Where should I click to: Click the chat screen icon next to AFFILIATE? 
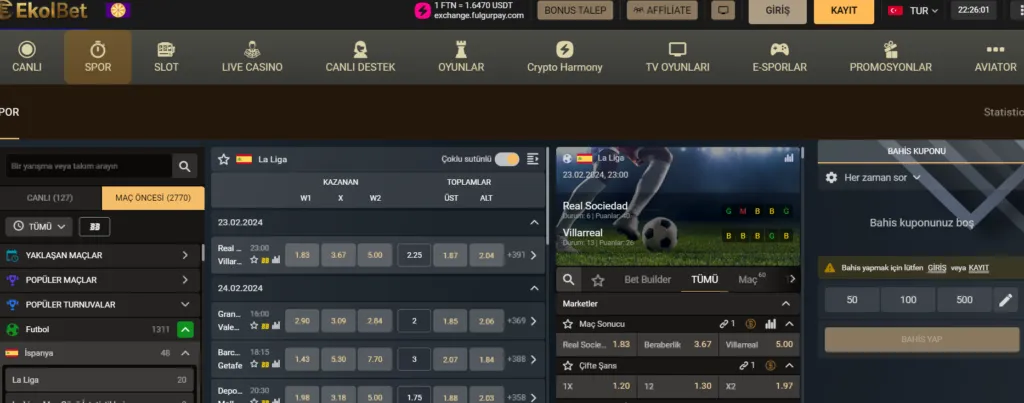click(722, 11)
